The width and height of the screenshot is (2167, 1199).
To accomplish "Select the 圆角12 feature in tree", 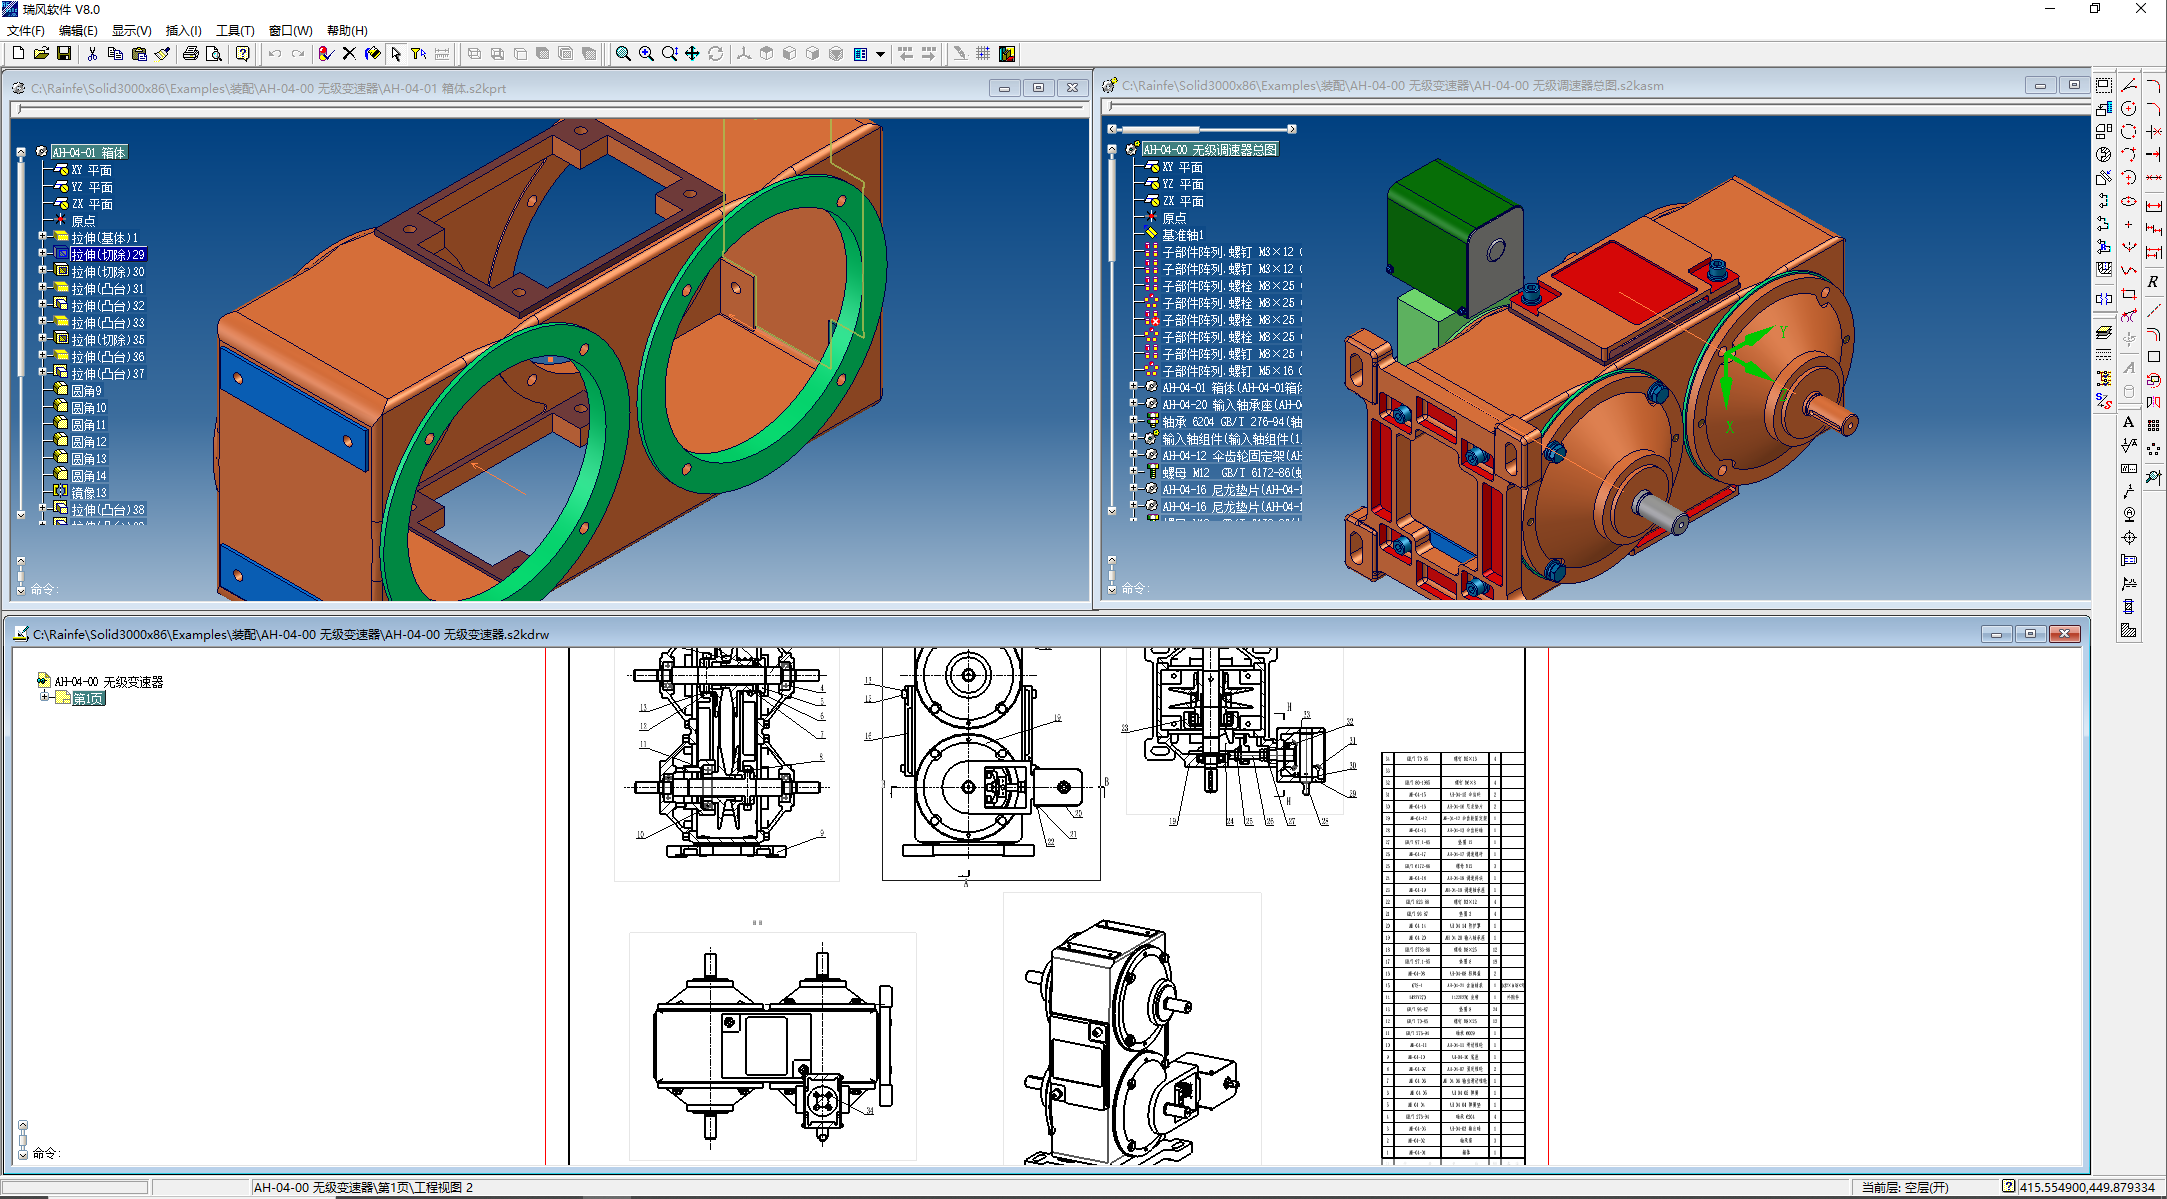I will (89, 441).
